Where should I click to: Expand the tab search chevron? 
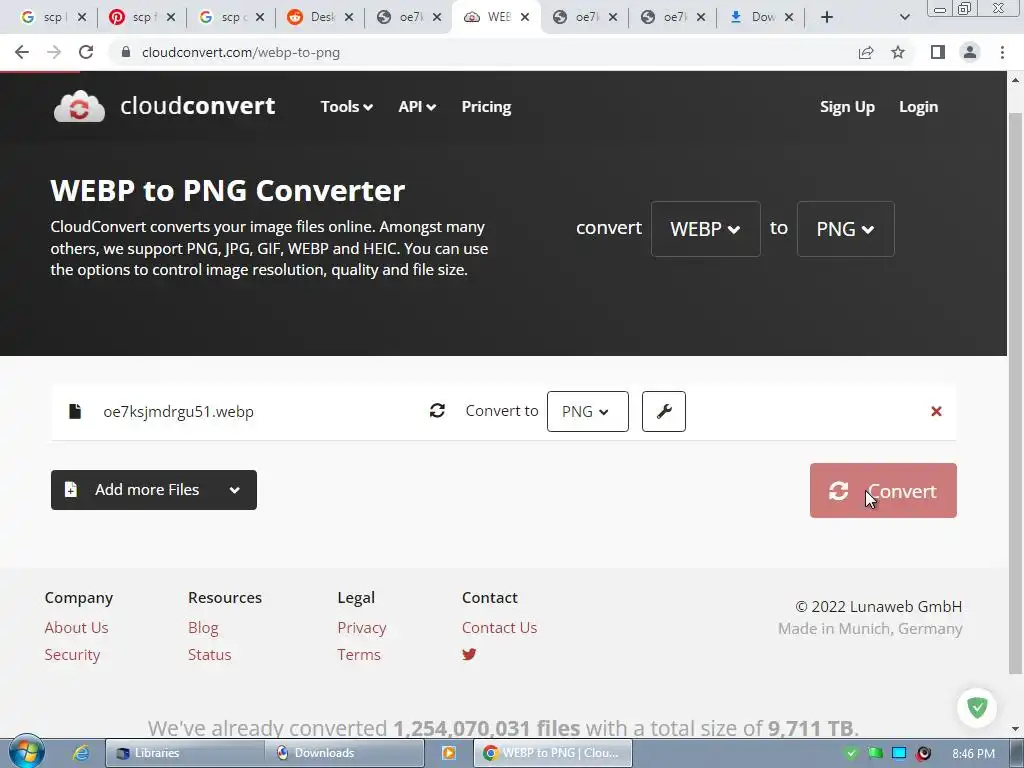click(x=904, y=17)
